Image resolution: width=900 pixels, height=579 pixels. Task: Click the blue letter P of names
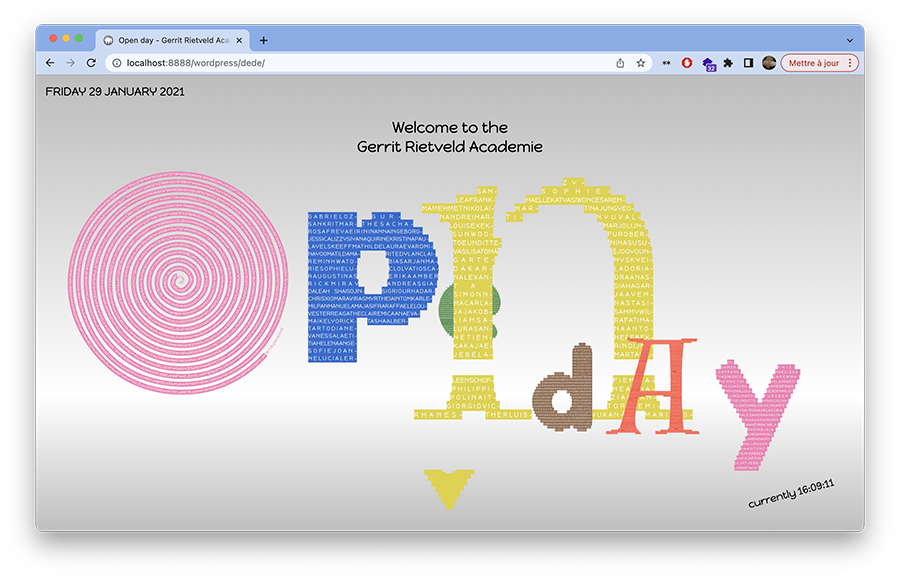pos(373,286)
